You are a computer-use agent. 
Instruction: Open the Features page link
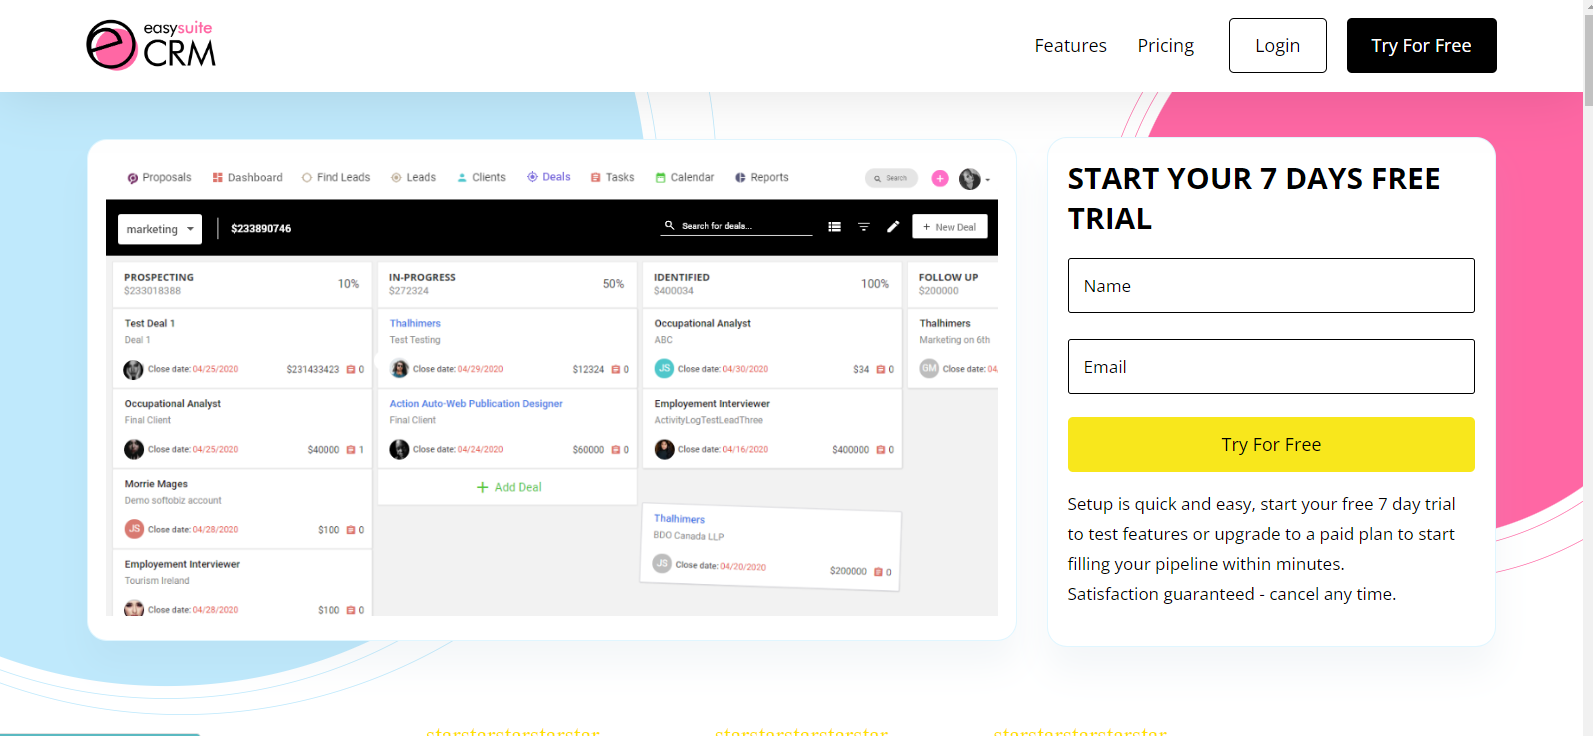(x=1070, y=46)
